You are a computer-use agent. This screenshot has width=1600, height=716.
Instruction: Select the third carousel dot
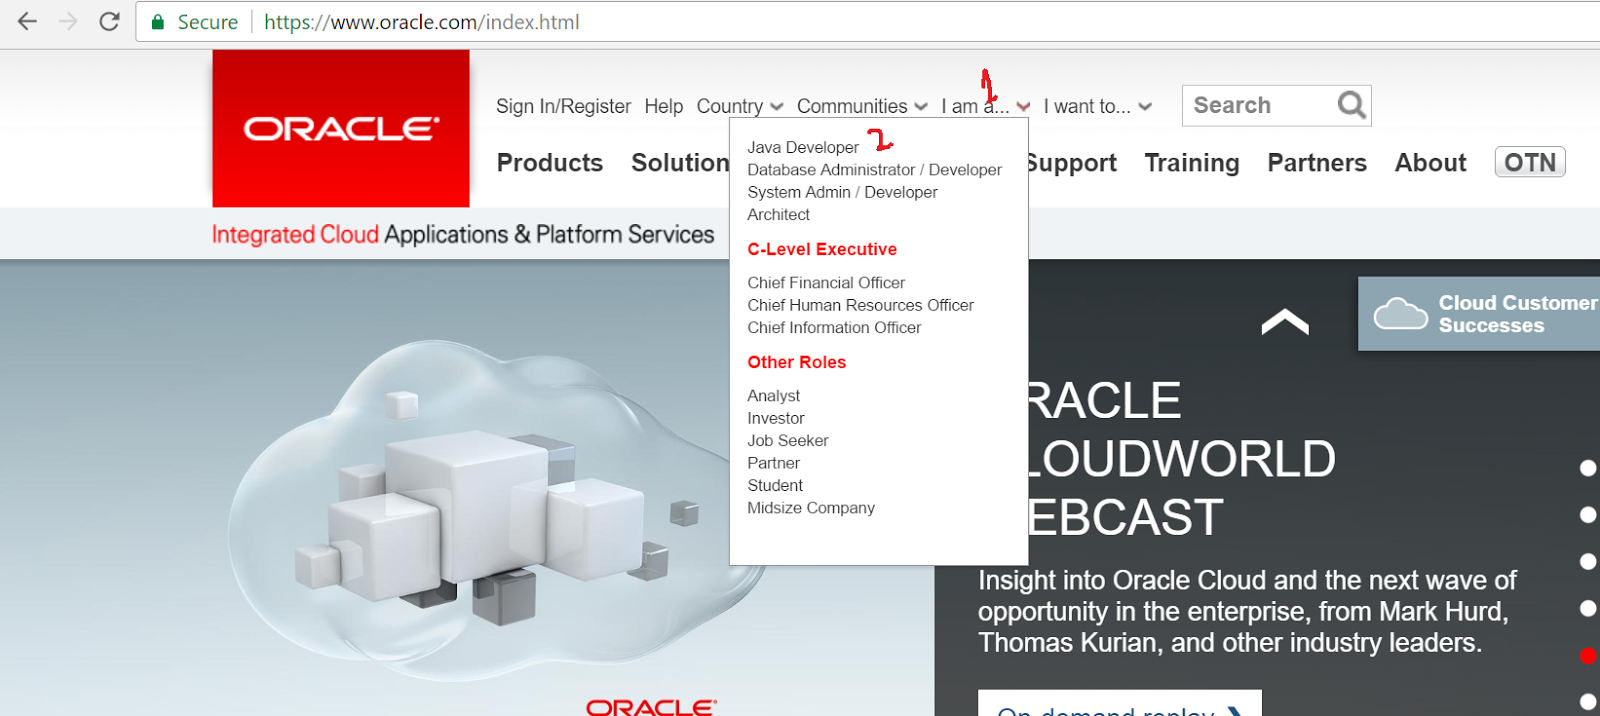tap(1588, 562)
